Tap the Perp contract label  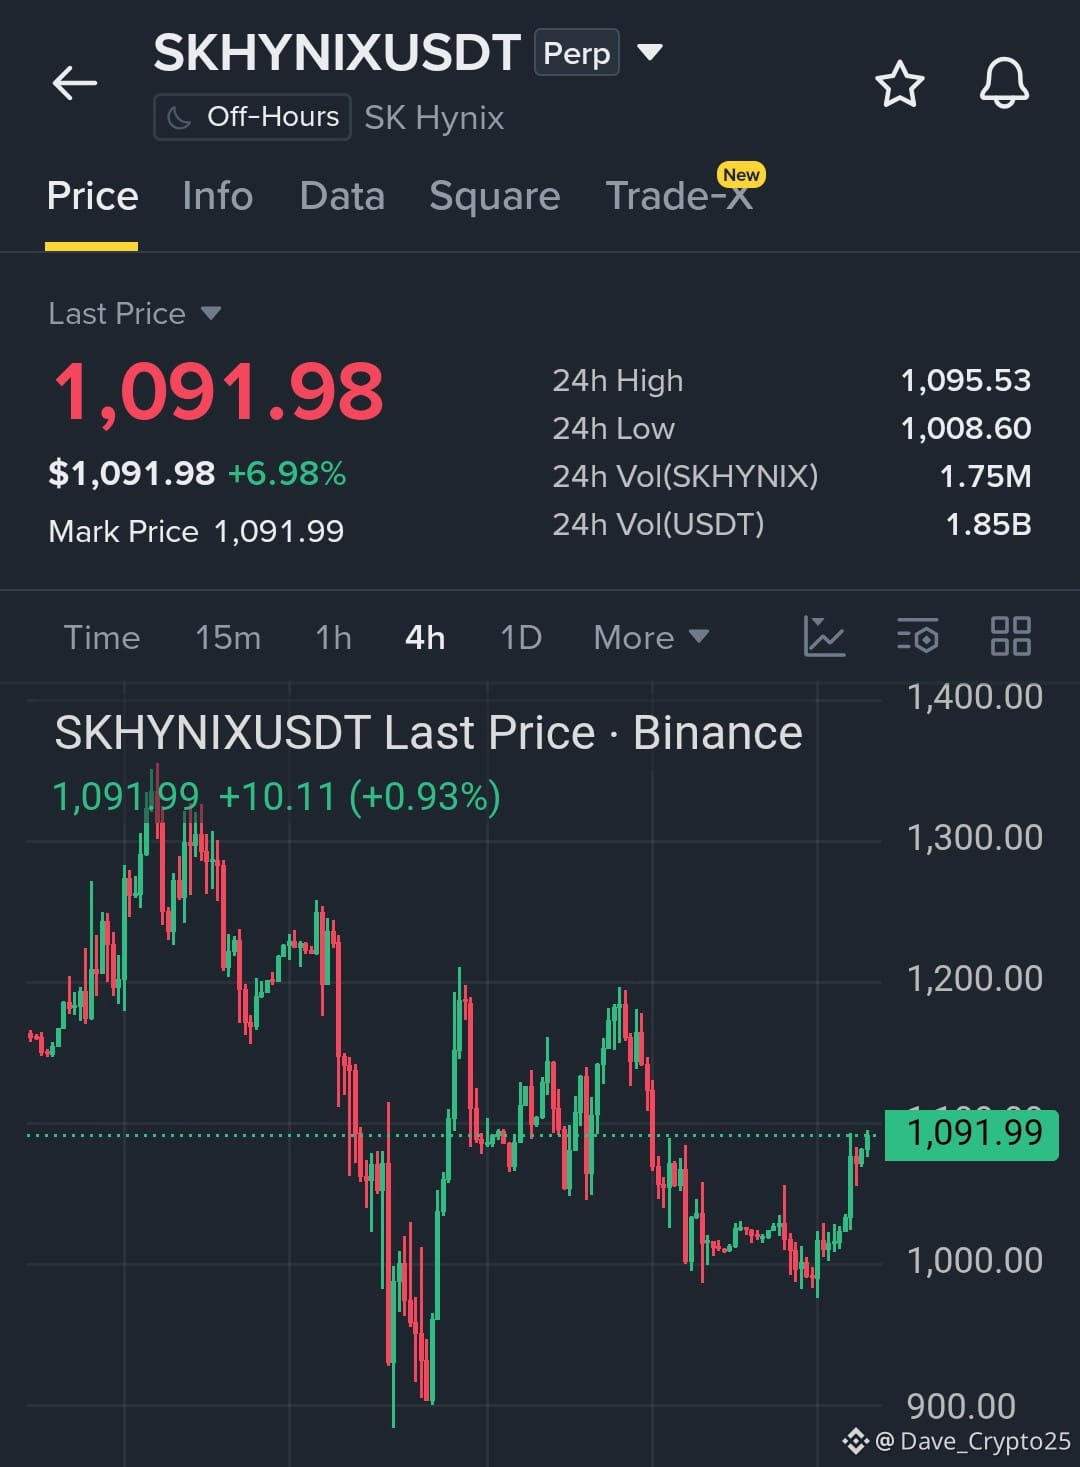577,53
